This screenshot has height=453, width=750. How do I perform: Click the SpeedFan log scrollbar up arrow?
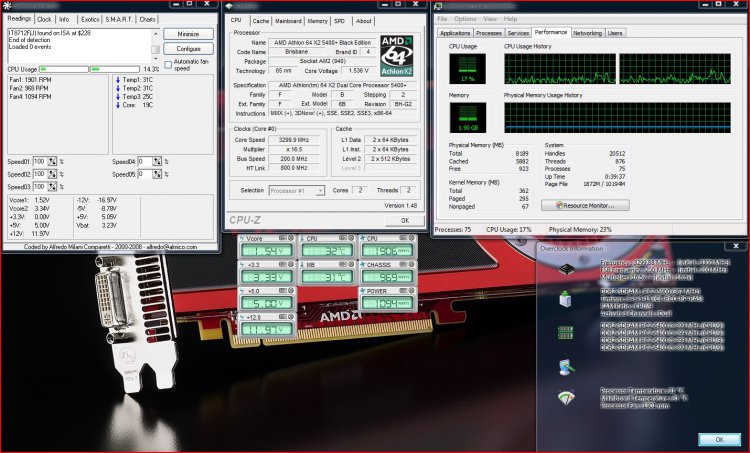click(155, 33)
